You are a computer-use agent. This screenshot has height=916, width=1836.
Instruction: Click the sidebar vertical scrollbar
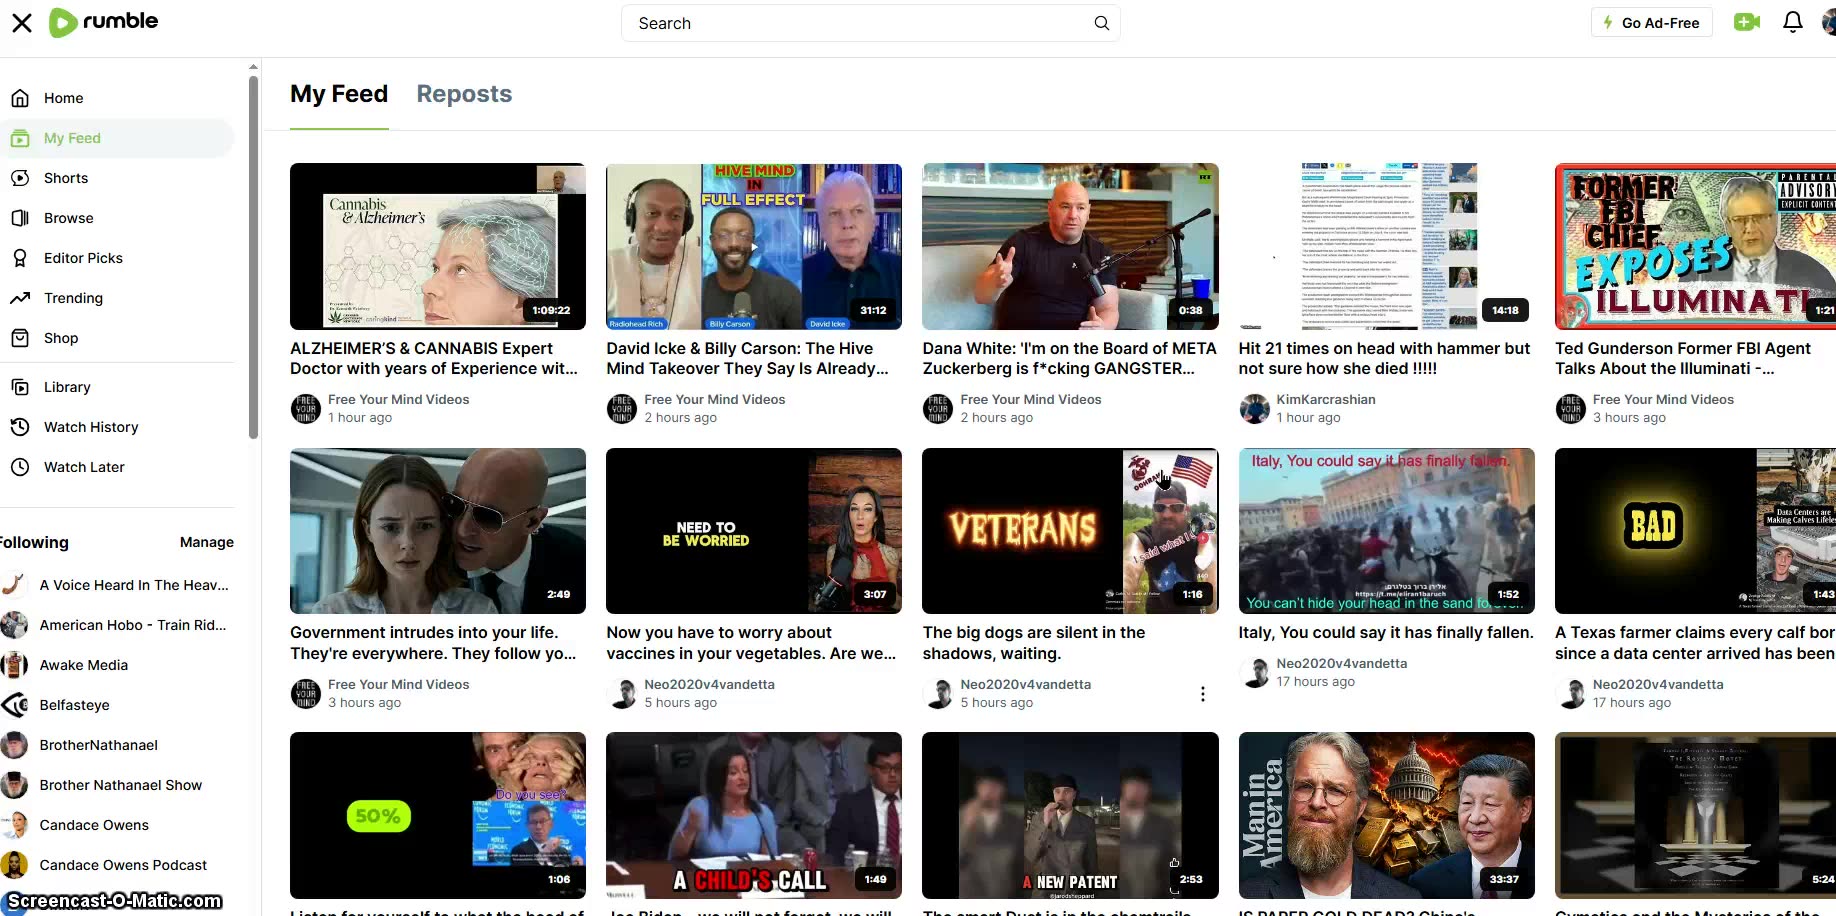point(253,257)
